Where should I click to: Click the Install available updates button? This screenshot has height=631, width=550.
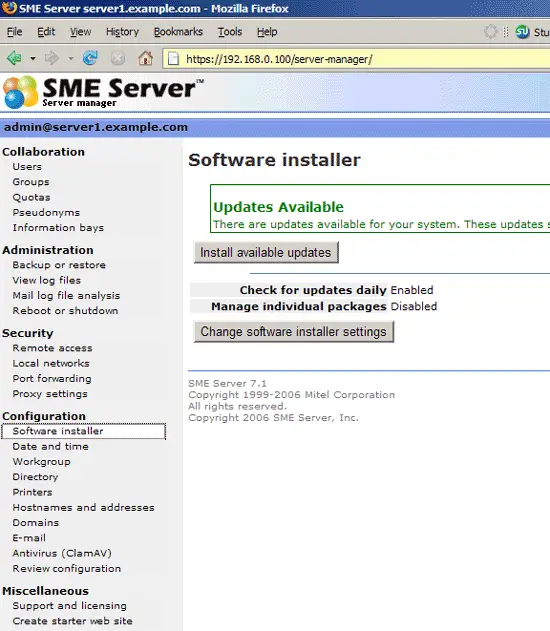(266, 252)
